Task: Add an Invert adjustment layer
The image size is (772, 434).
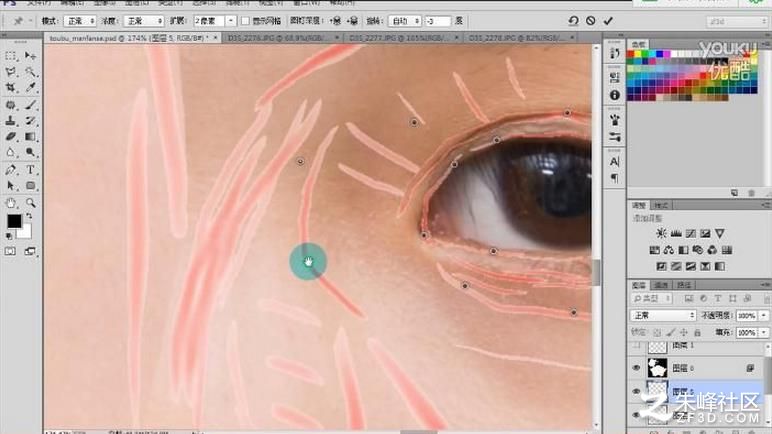Action: [661, 267]
